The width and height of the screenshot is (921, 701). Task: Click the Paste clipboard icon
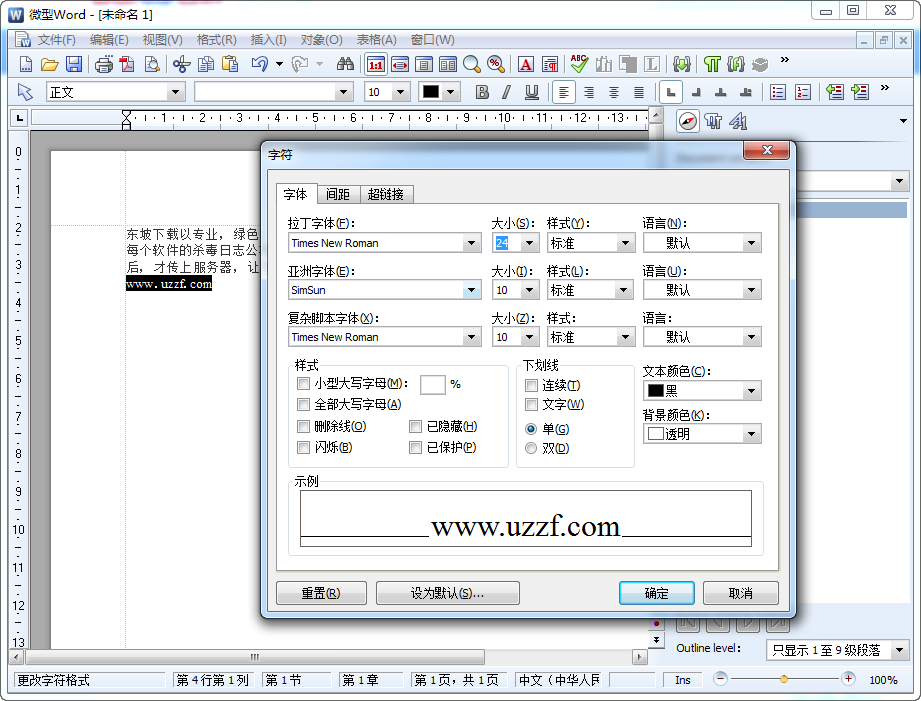pos(230,64)
